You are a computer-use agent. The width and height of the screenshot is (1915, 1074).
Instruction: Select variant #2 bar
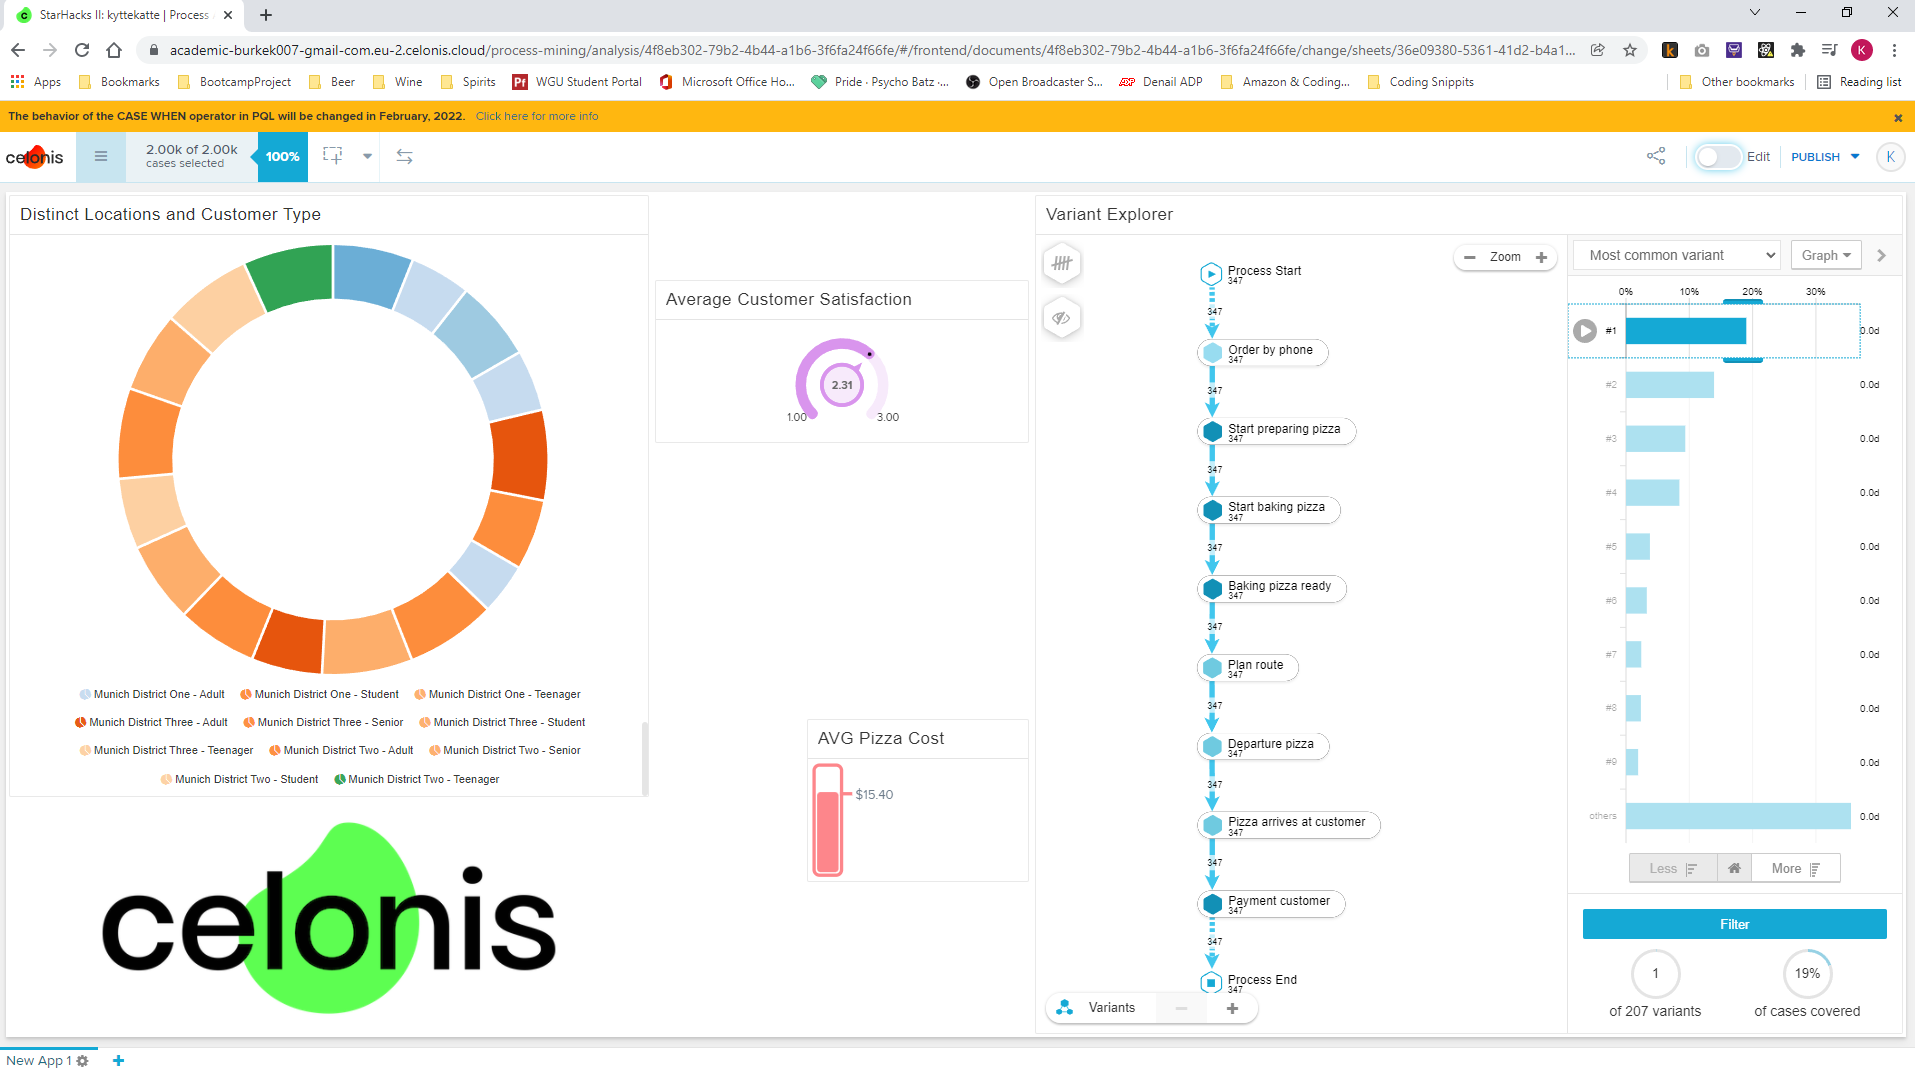coord(1670,385)
